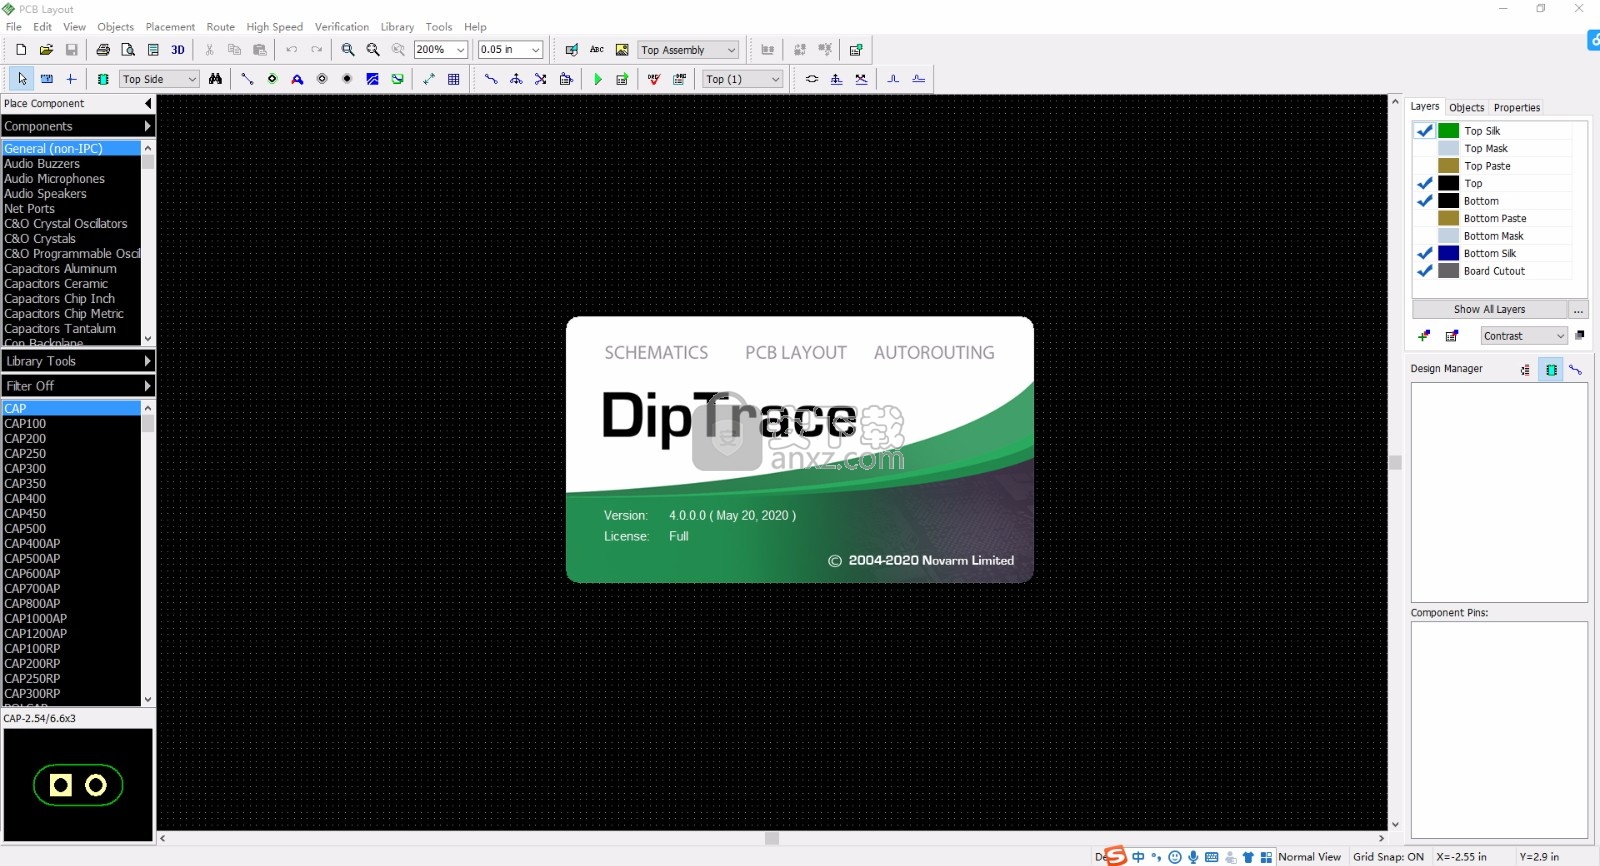
Task: Open the Route menu
Action: click(x=220, y=27)
